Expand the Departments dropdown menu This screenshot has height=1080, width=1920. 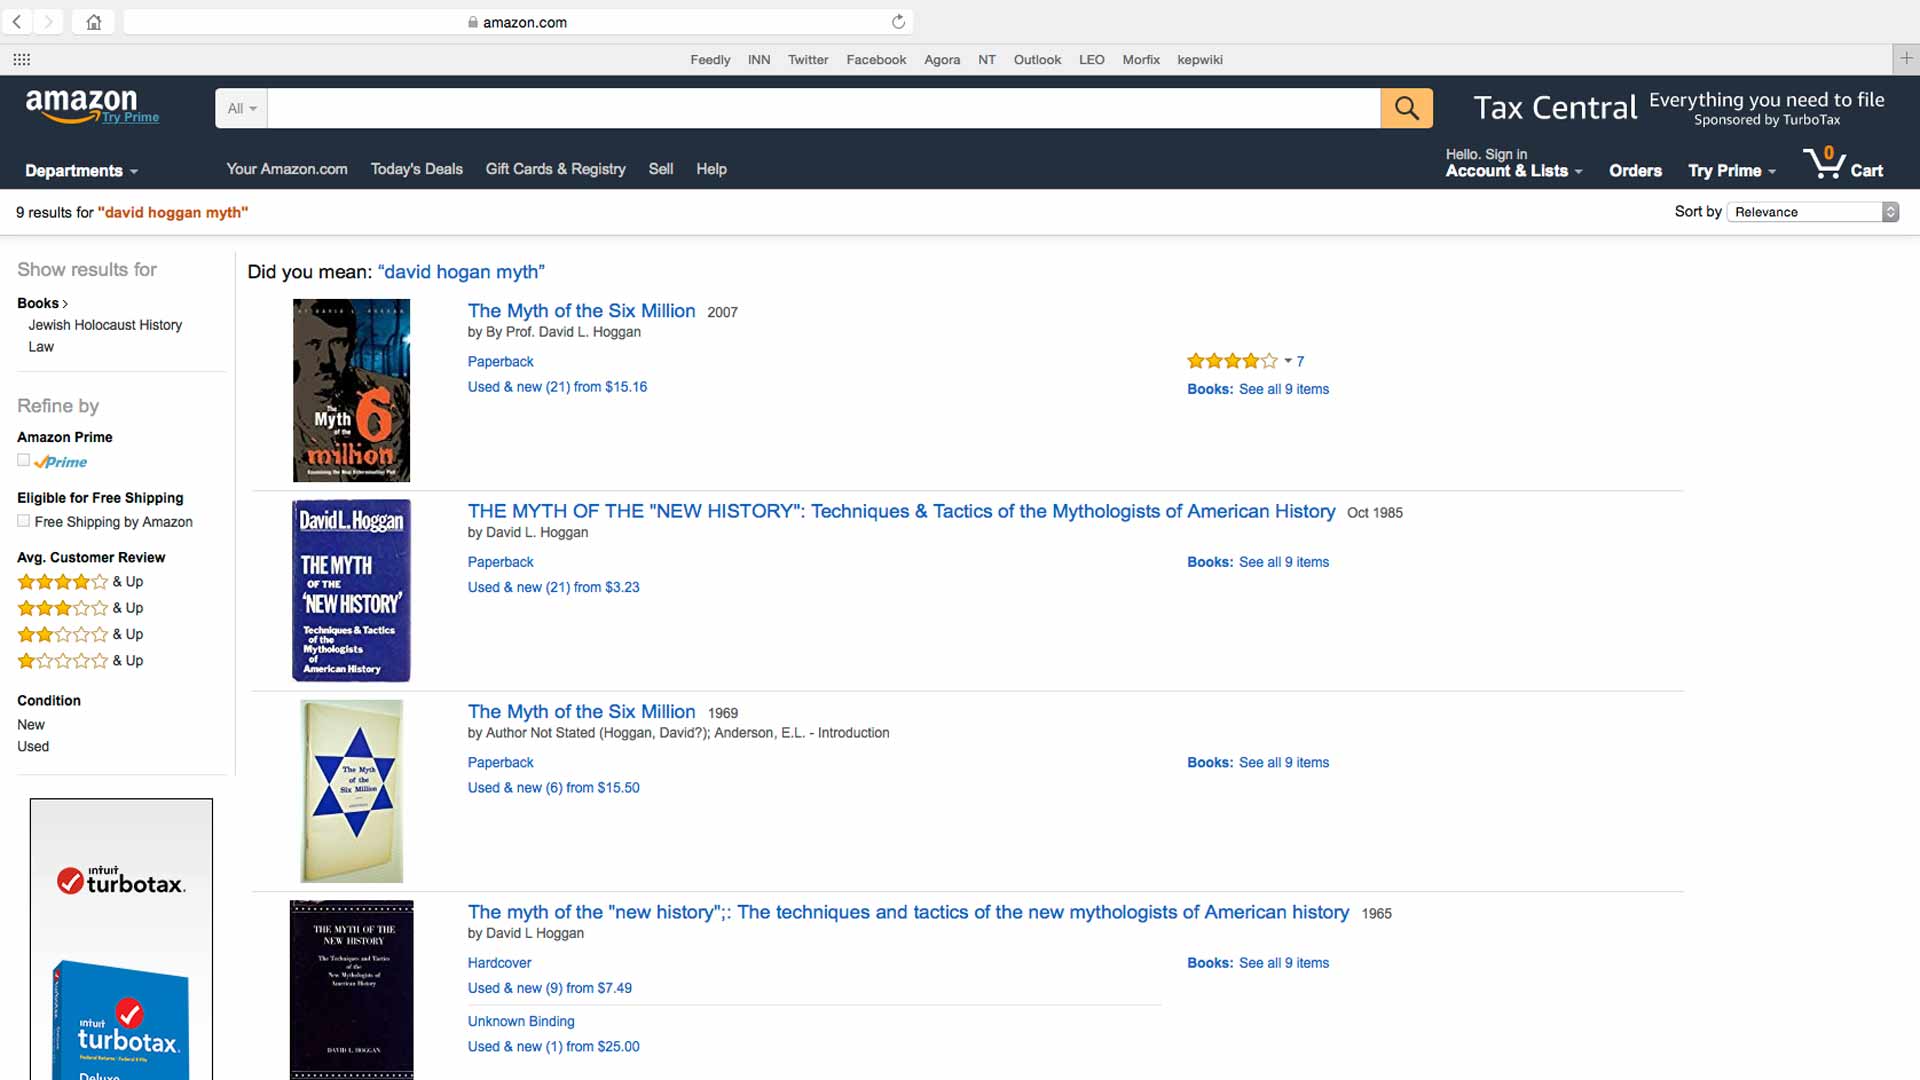[x=82, y=169]
